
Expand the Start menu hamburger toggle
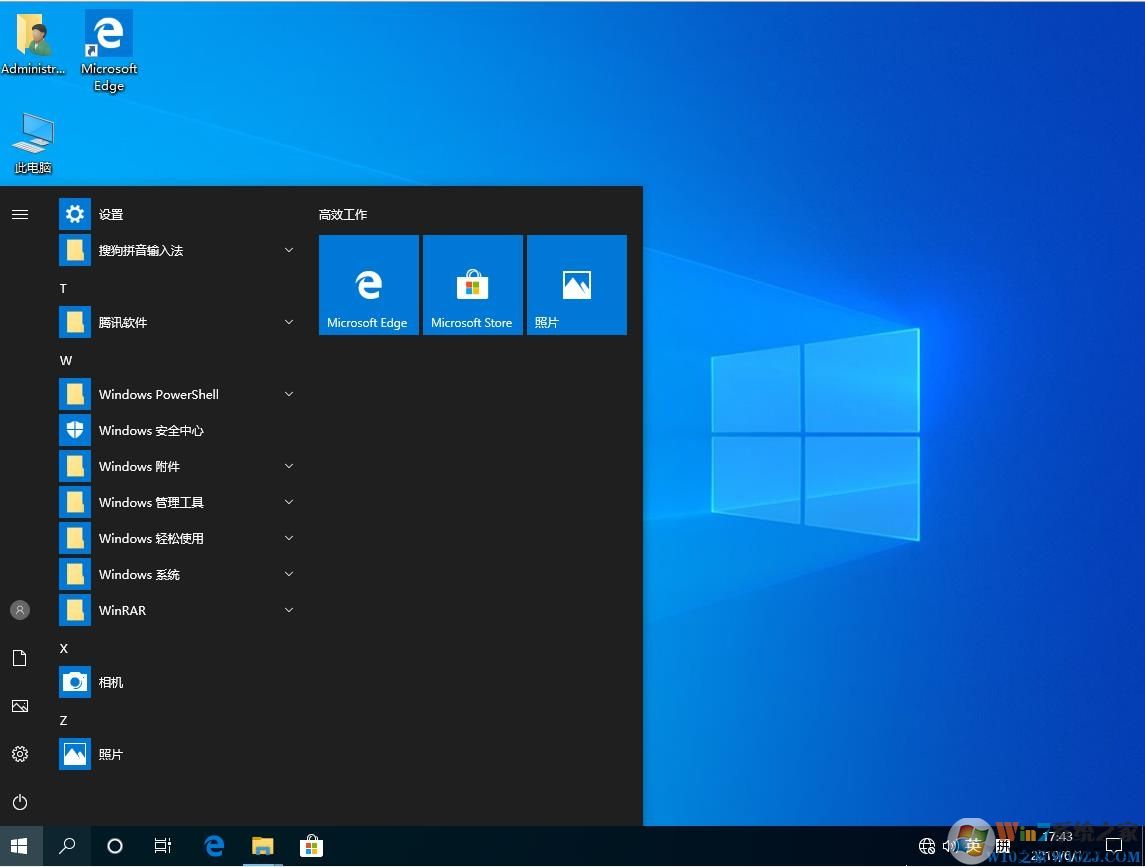[x=20, y=214]
